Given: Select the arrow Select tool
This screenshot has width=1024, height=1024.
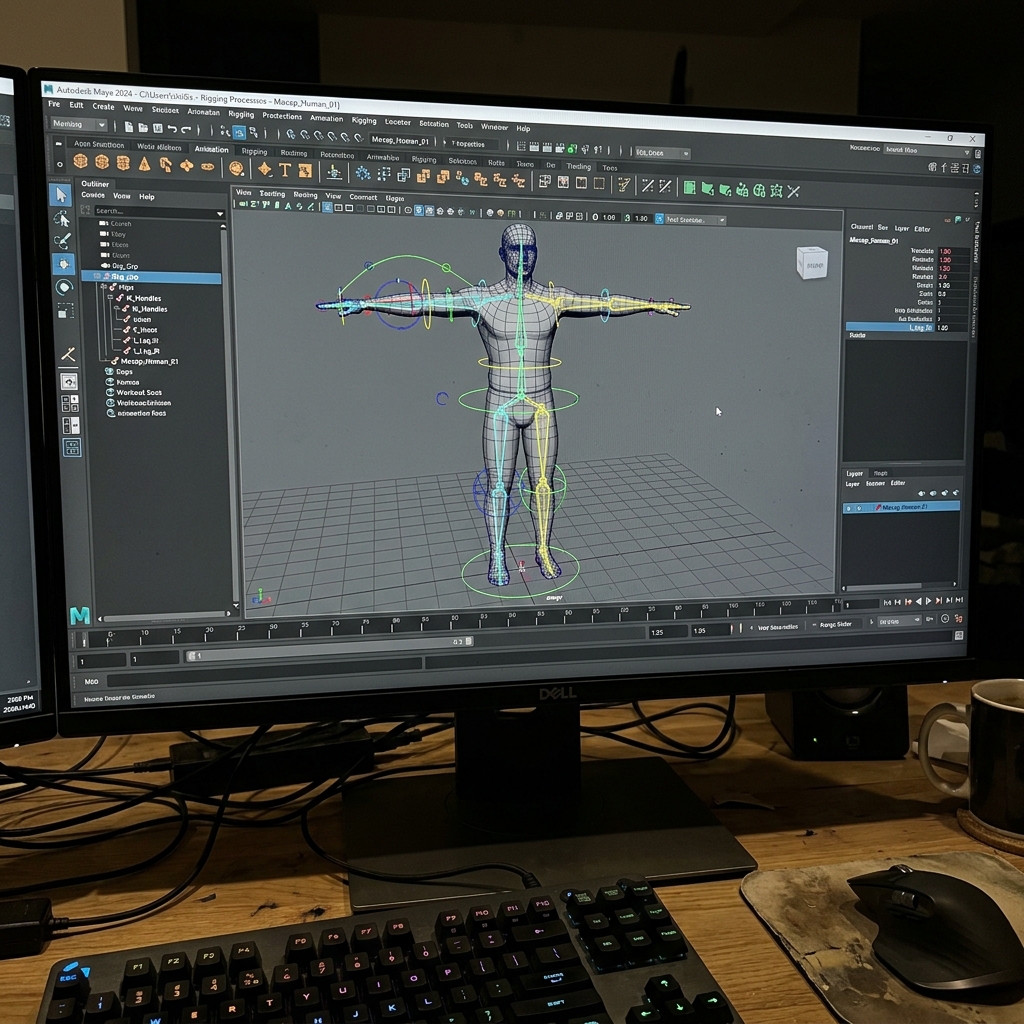Looking at the screenshot, I should coord(61,195).
